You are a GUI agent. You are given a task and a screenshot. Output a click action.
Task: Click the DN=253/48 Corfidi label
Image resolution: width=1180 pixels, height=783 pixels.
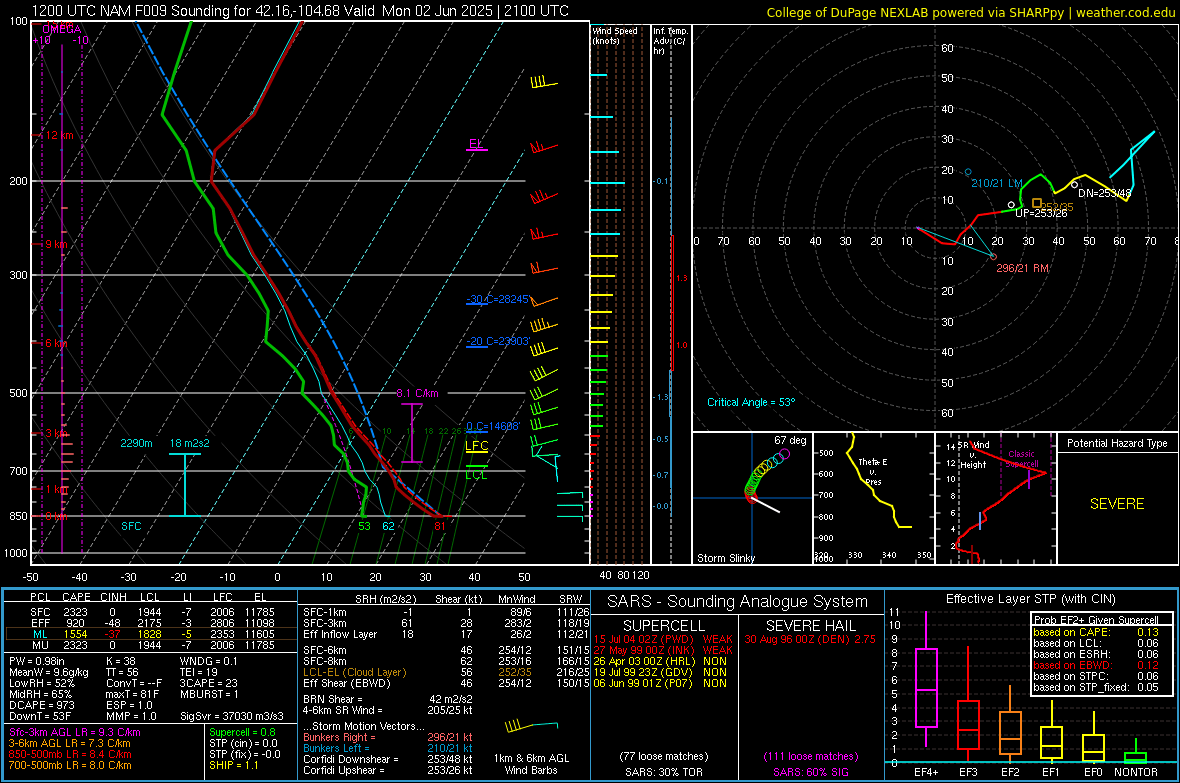pos(1104,193)
